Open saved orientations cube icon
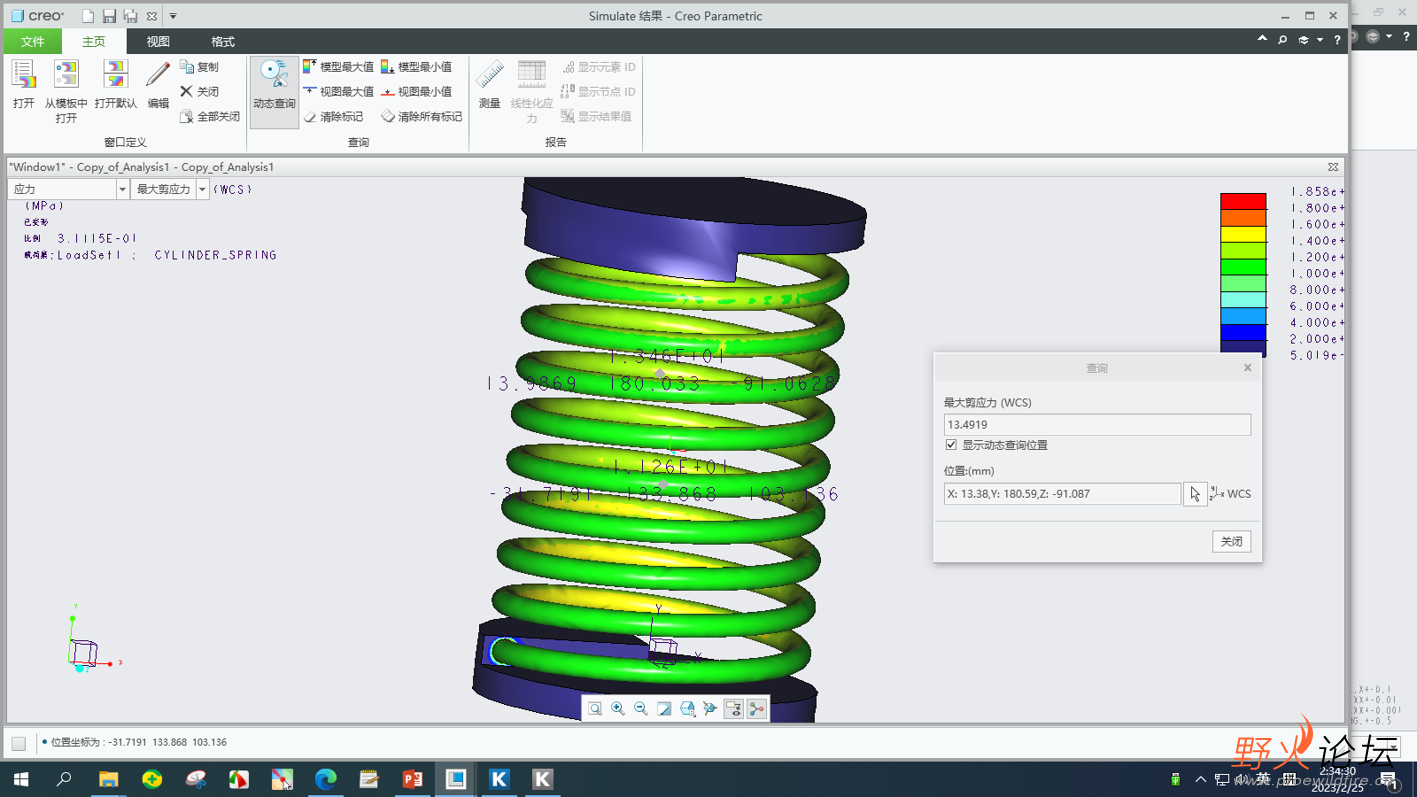This screenshot has height=797, width=1417. [687, 709]
